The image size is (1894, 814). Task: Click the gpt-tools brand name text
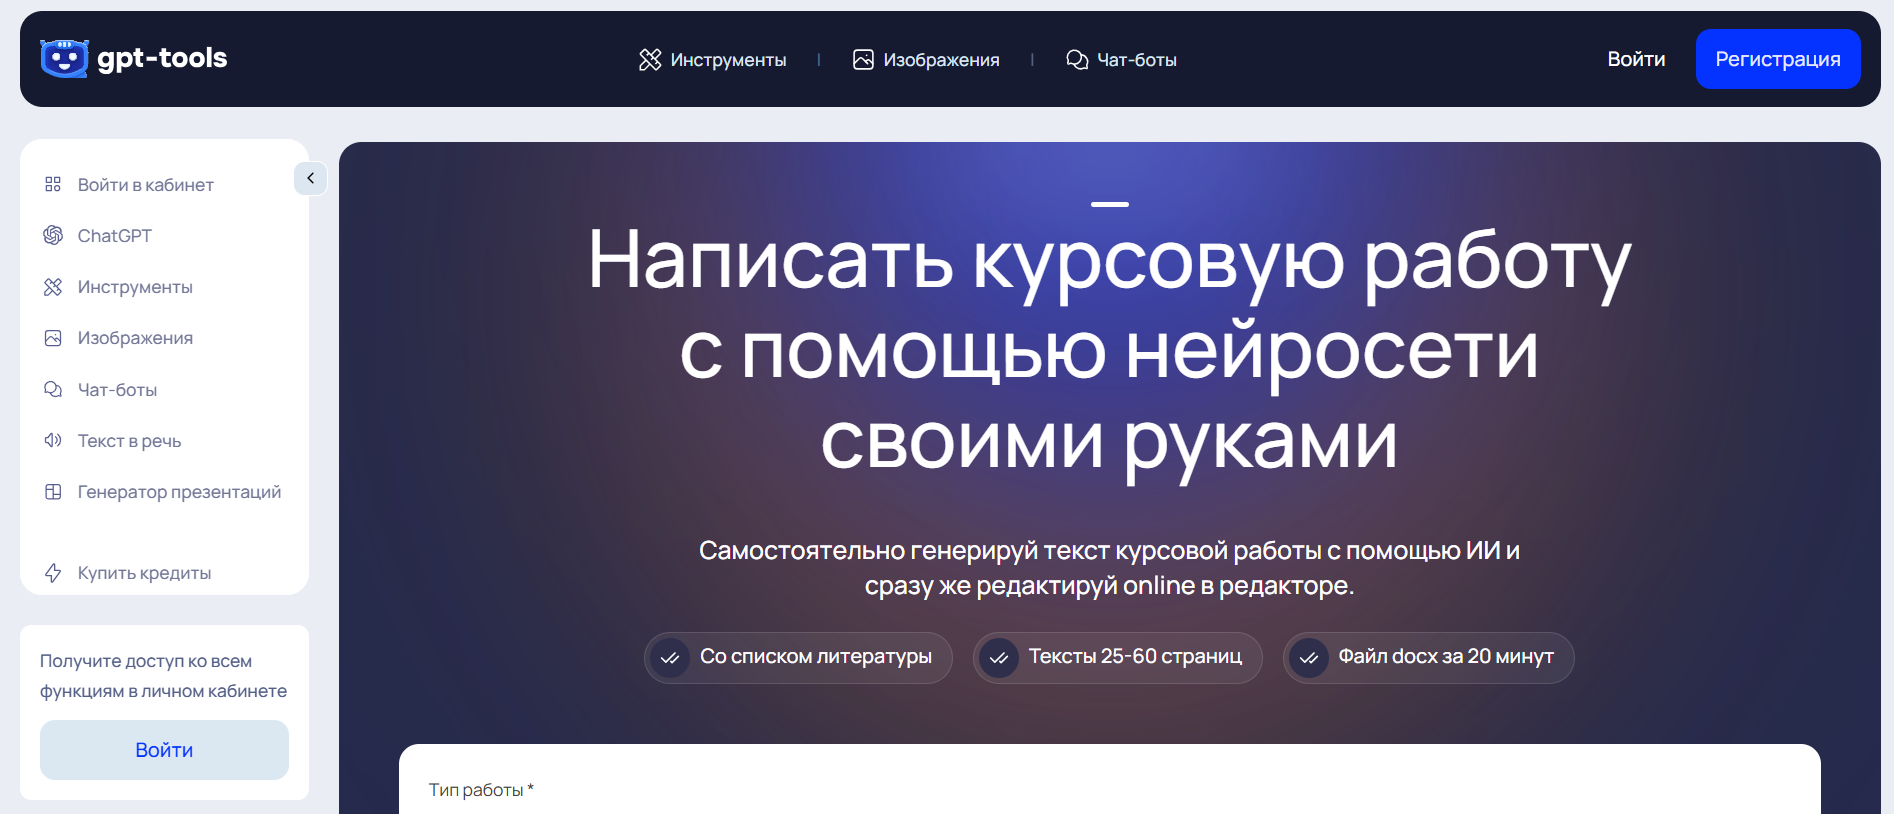tap(162, 59)
